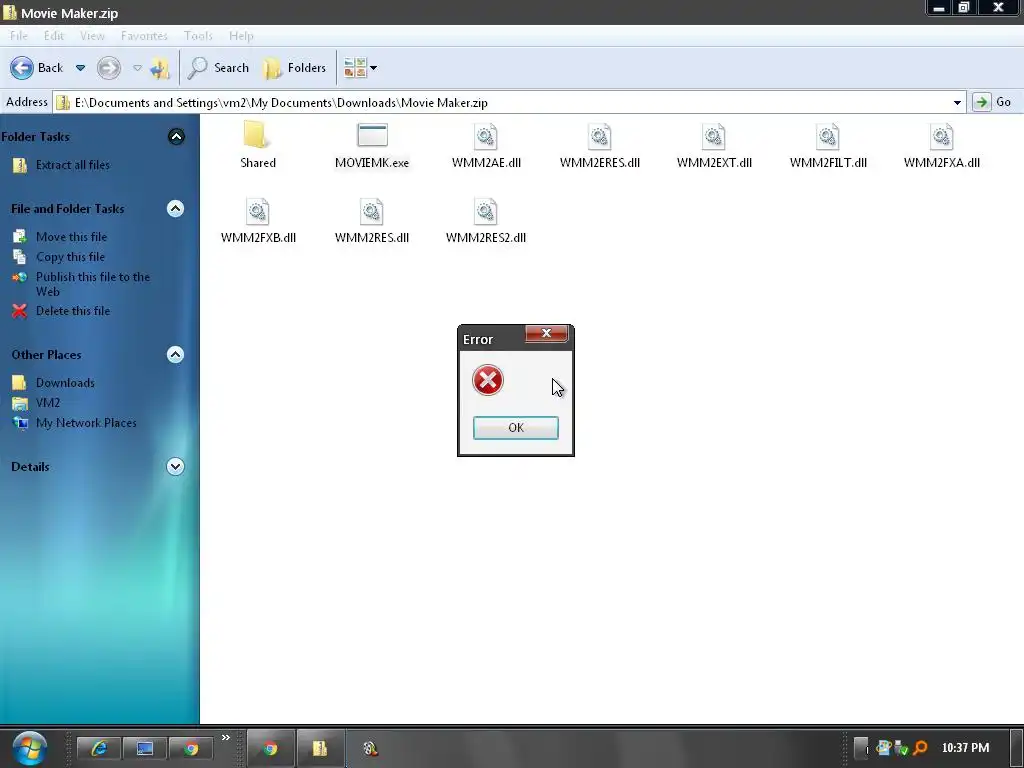1024x768 pixels.
Task: Click the red X delete icon
Action: coord(20,311)
